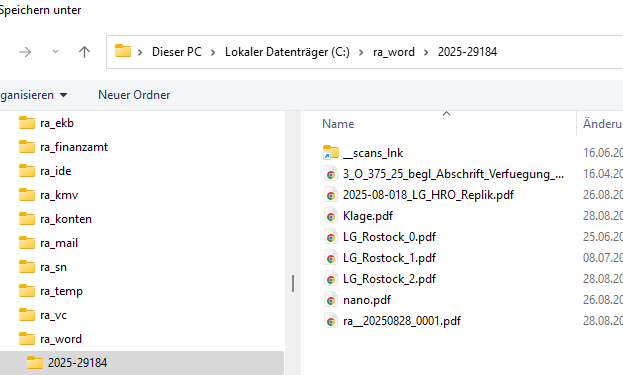Click the date cell of Klage.pdf row
Screen dimensions: 623x375
602,216
